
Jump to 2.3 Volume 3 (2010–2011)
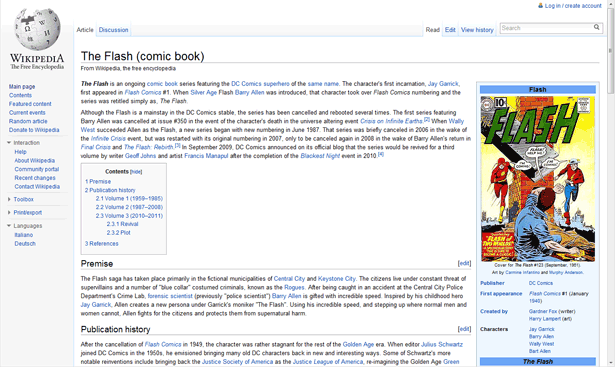(x=129, y=216)
